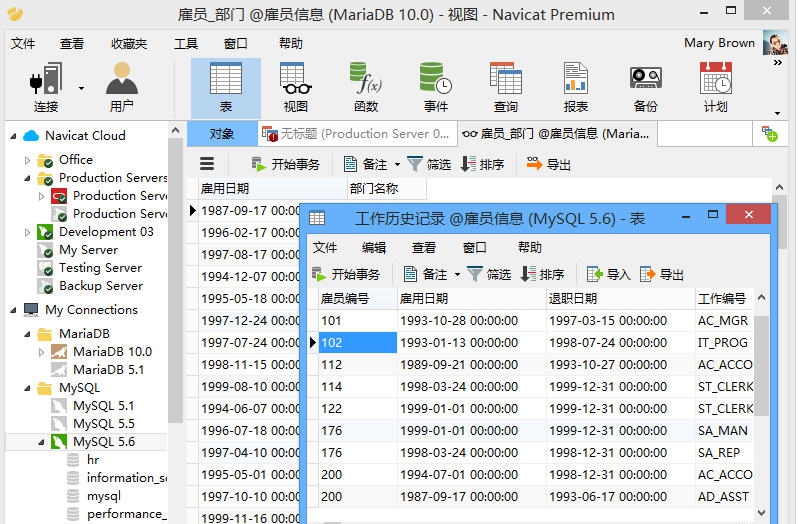Click 工作历史记录 table vertical scrollbar

pyautogui.click(x=761, y=365)
